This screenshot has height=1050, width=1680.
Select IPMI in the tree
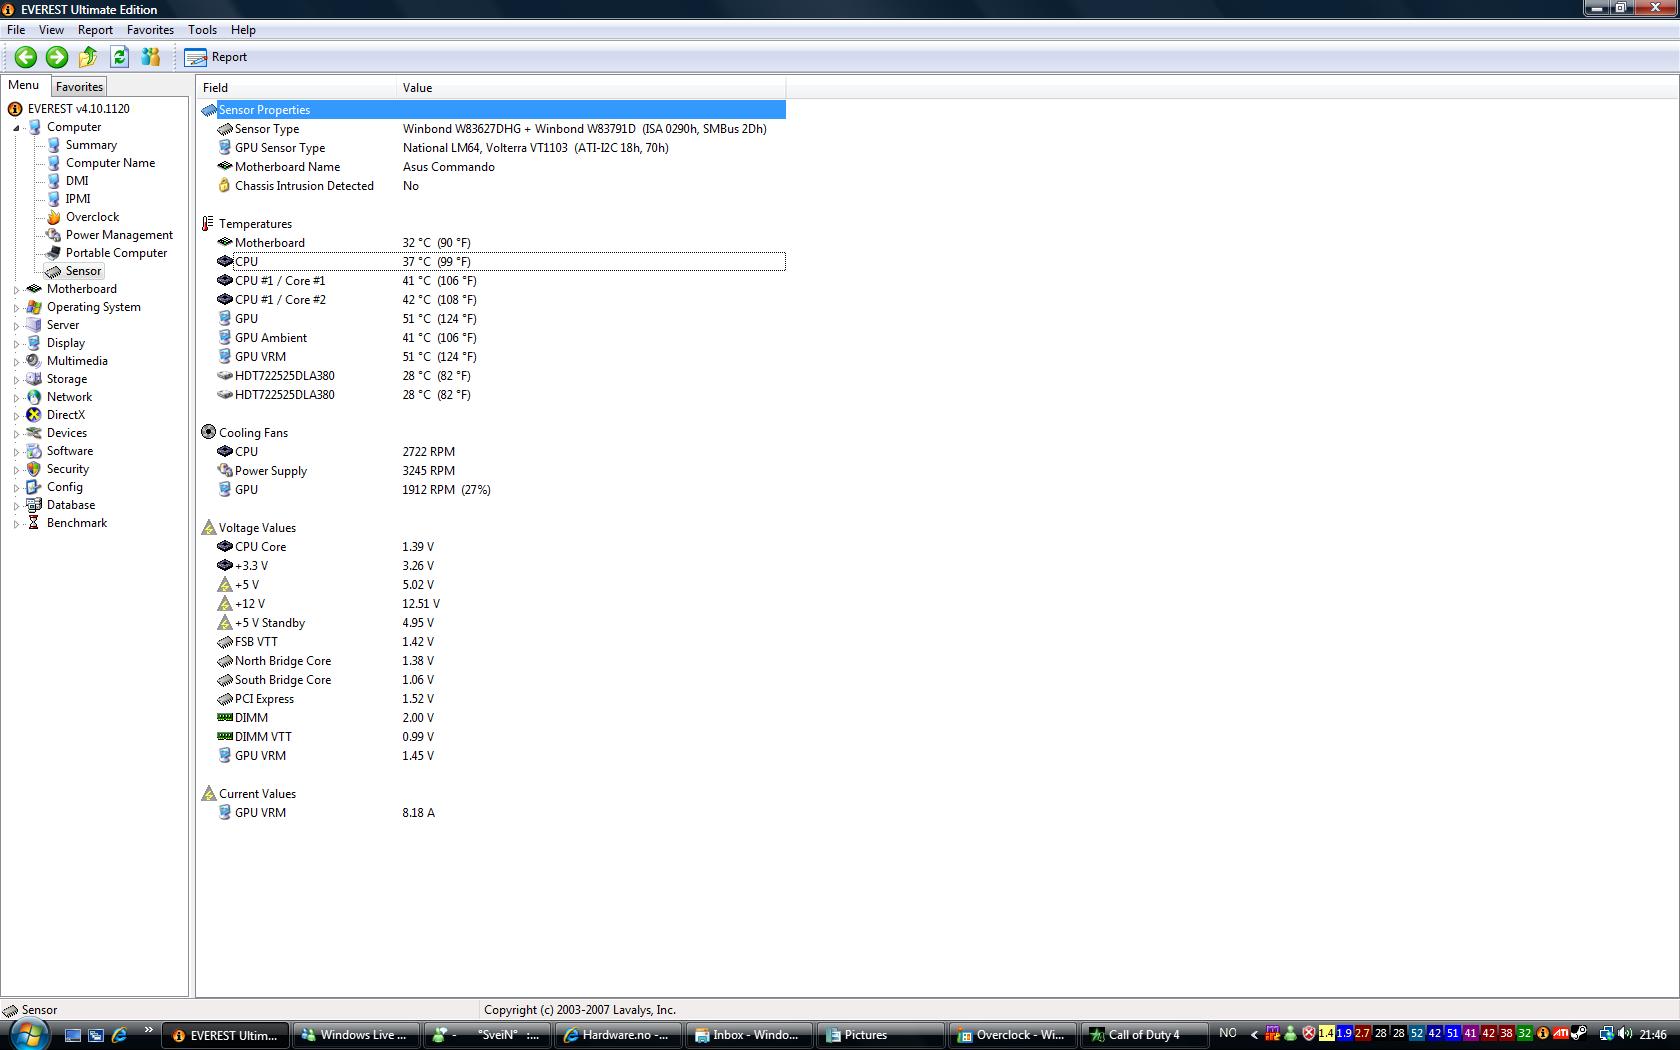click(78, 199)
